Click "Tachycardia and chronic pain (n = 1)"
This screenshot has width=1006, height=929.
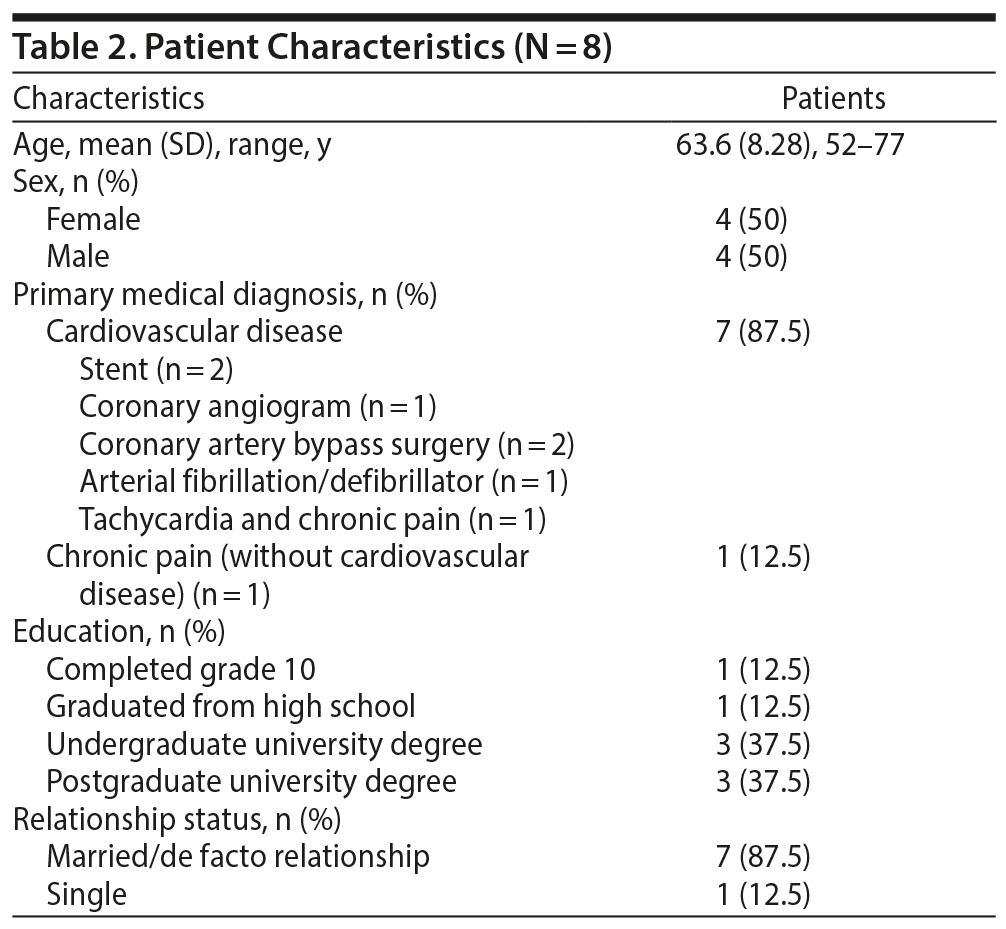(312, 519)
